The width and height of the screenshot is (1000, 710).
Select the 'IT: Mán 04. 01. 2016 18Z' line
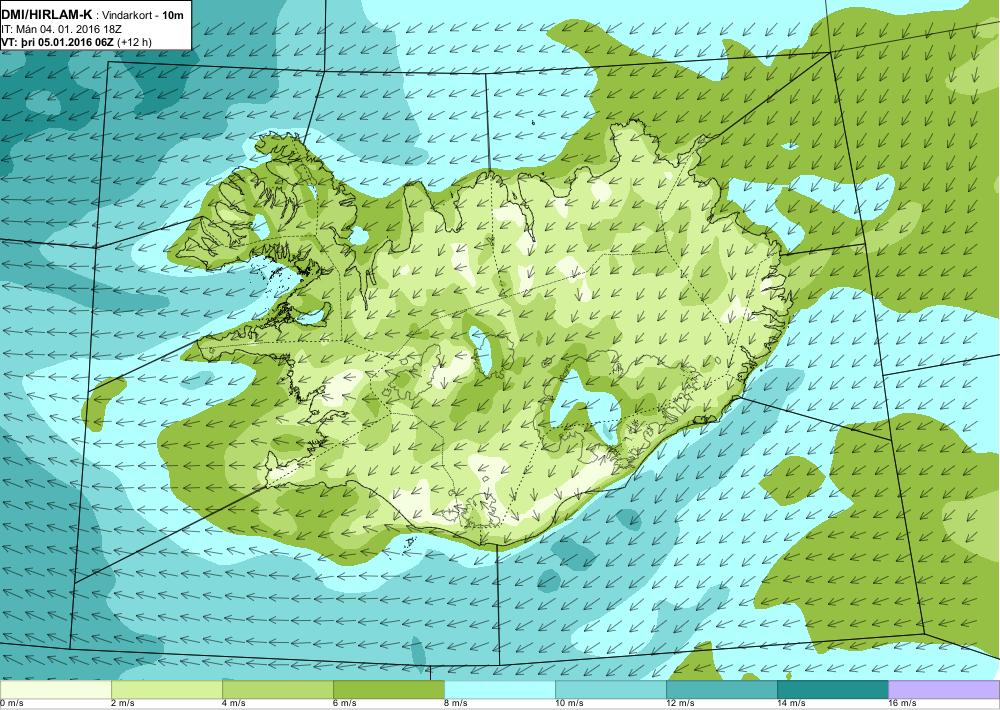click(61, 29)
